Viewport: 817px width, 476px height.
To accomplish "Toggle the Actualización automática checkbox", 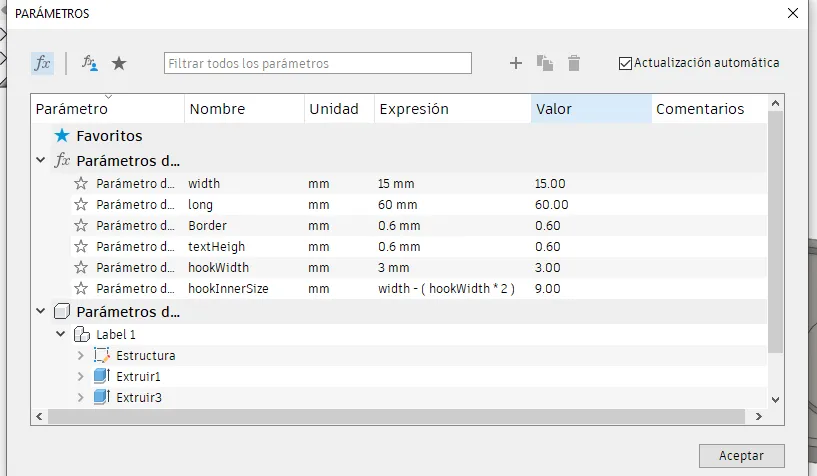I will tap(626, 63).
